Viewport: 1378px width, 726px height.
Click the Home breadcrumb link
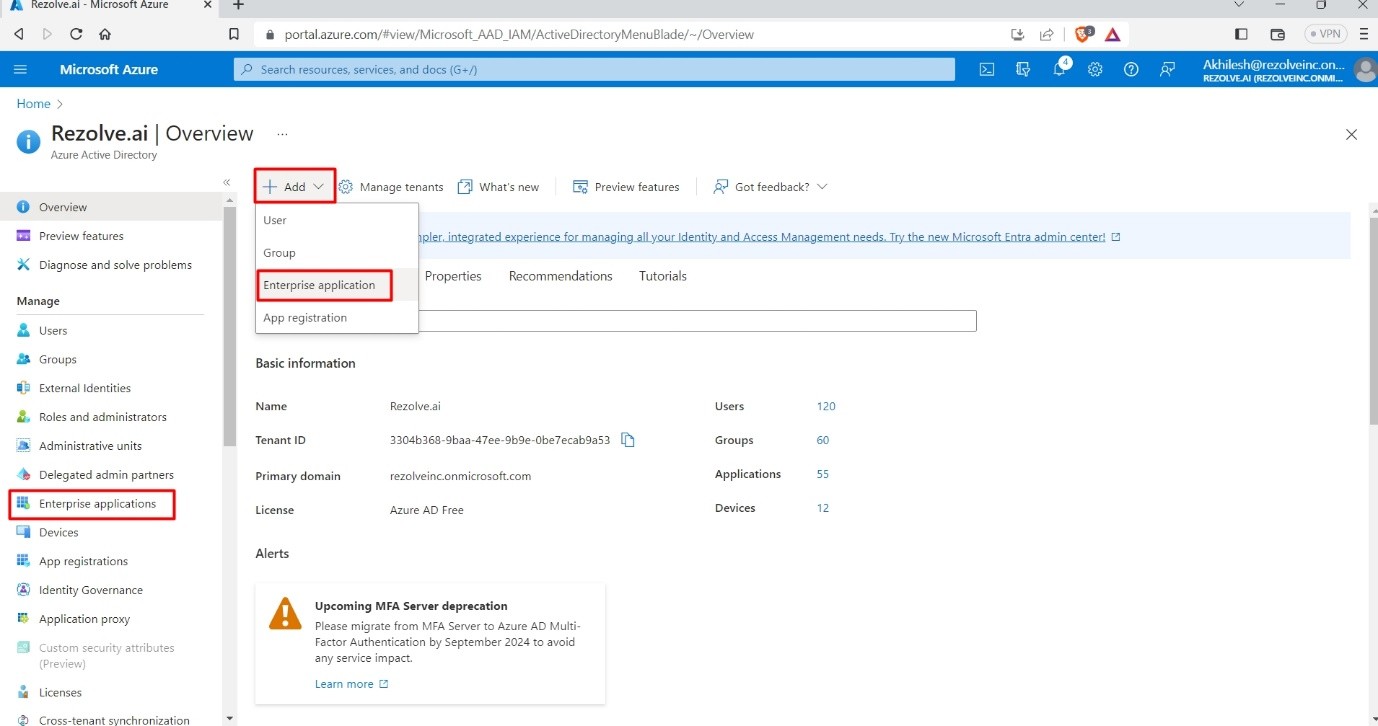pyautogui.click(x=33, y=104)
